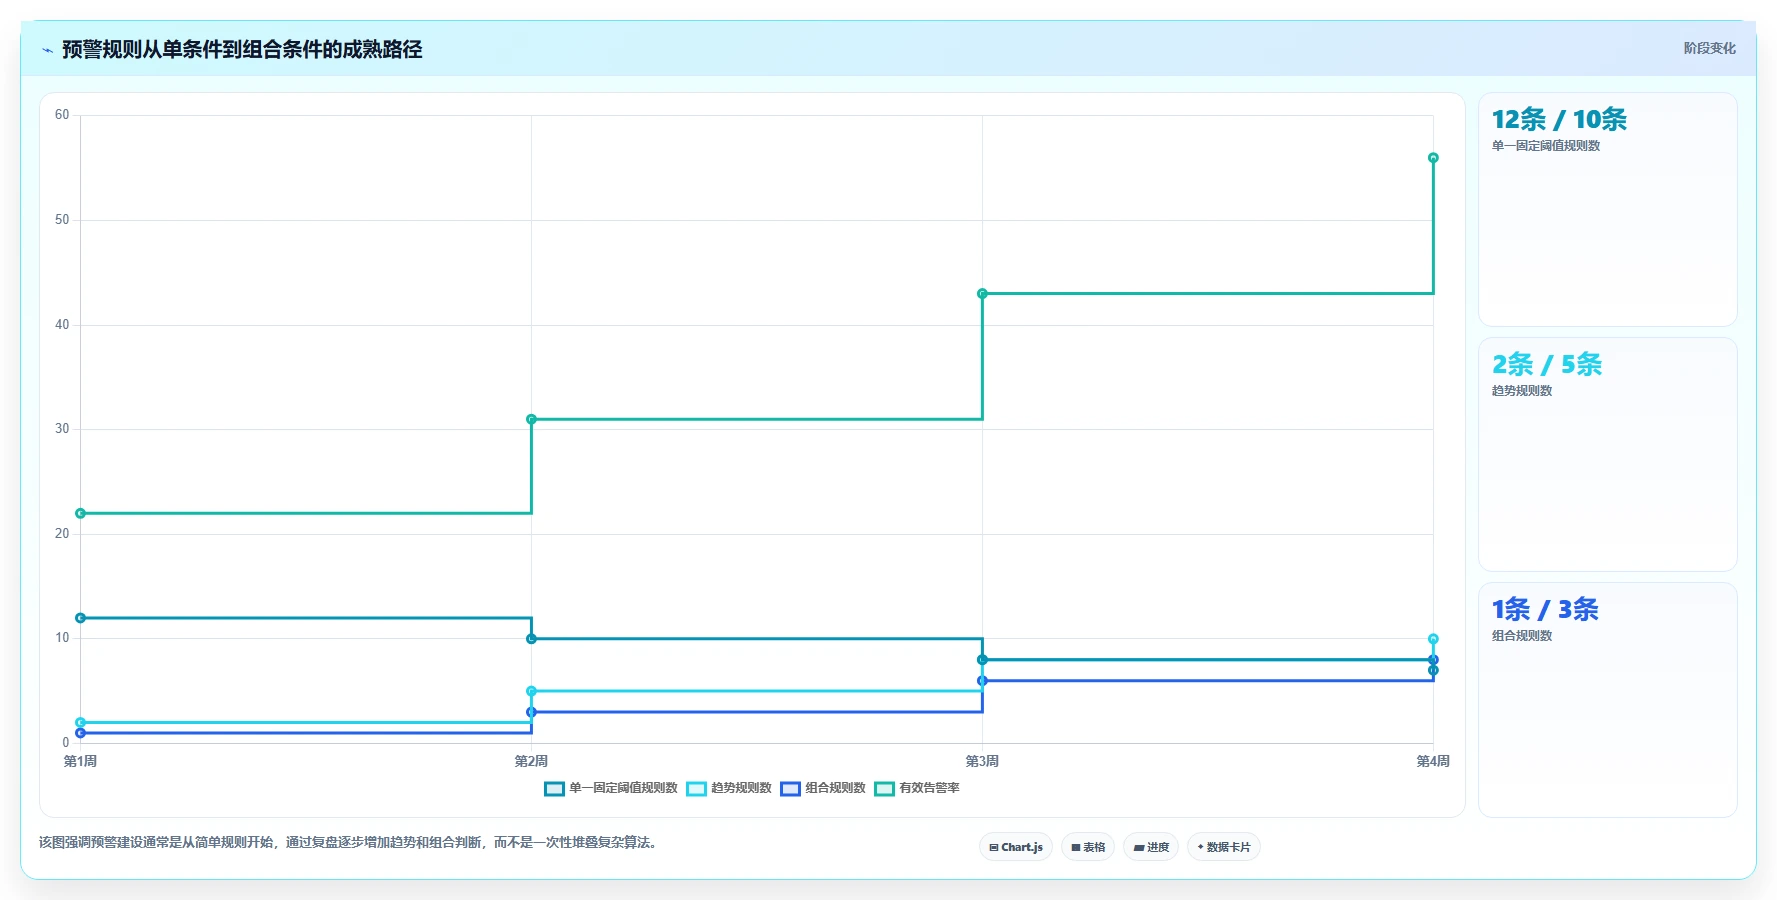Click the 趋势规则数 card caption
Image resolution: width=1777 pixels, height=900 pixels.
coord(1522,391)
